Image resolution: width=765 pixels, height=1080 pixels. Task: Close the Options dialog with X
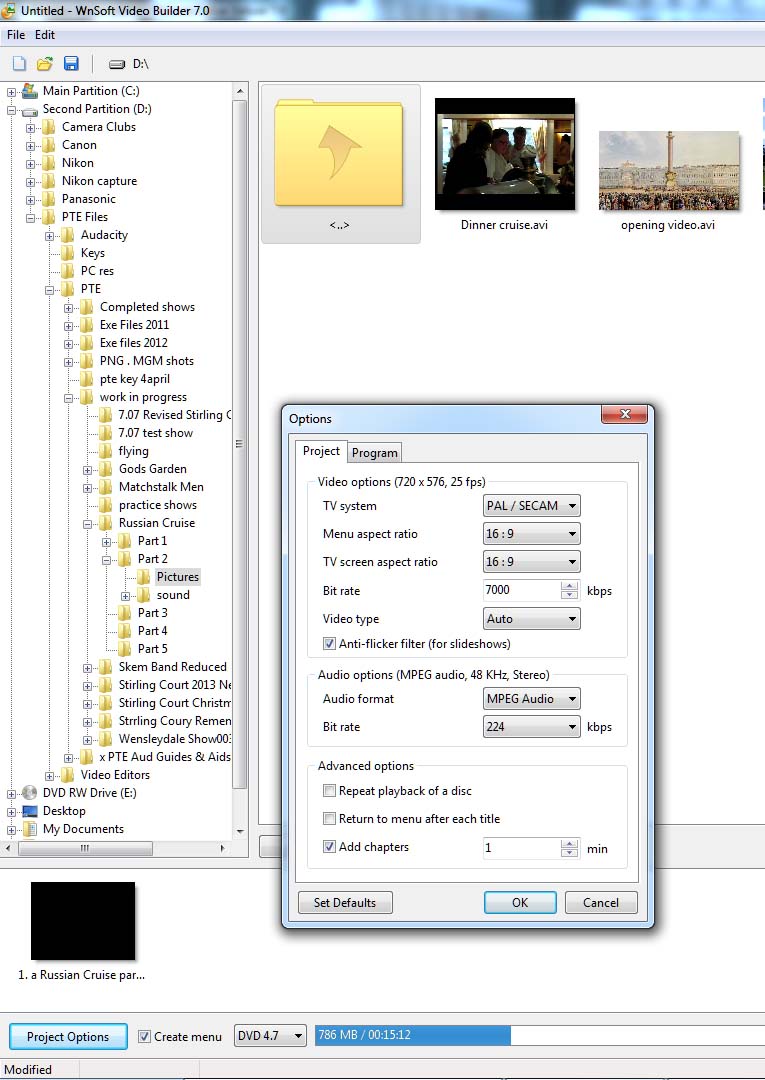pos(625,414)
